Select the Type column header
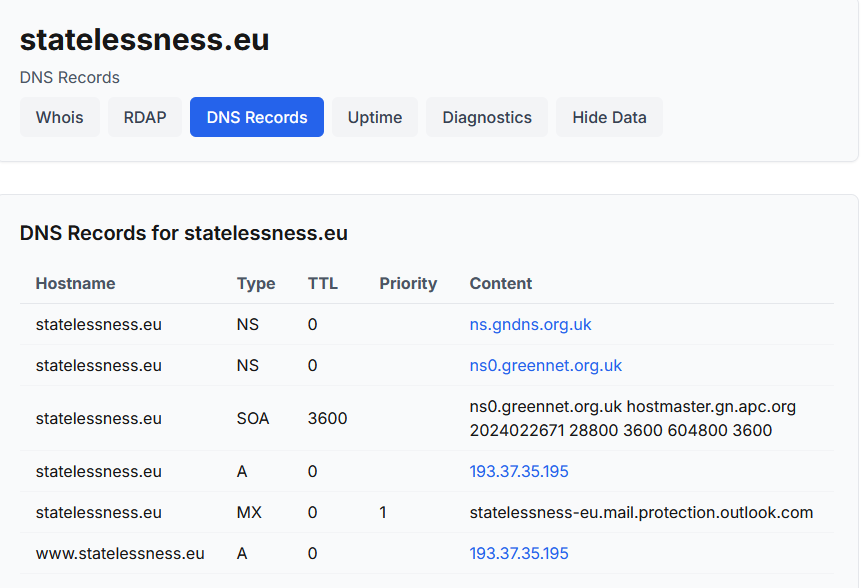 [x=256, y=283]
